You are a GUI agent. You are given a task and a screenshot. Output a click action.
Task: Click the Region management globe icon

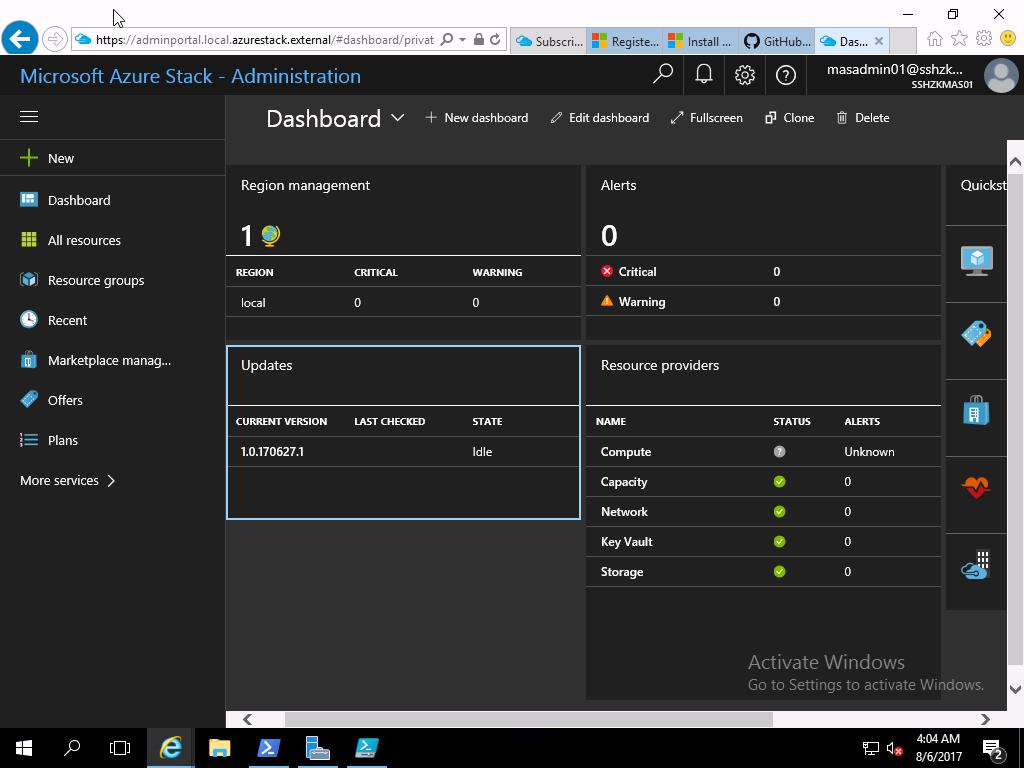tap(270, 235)
